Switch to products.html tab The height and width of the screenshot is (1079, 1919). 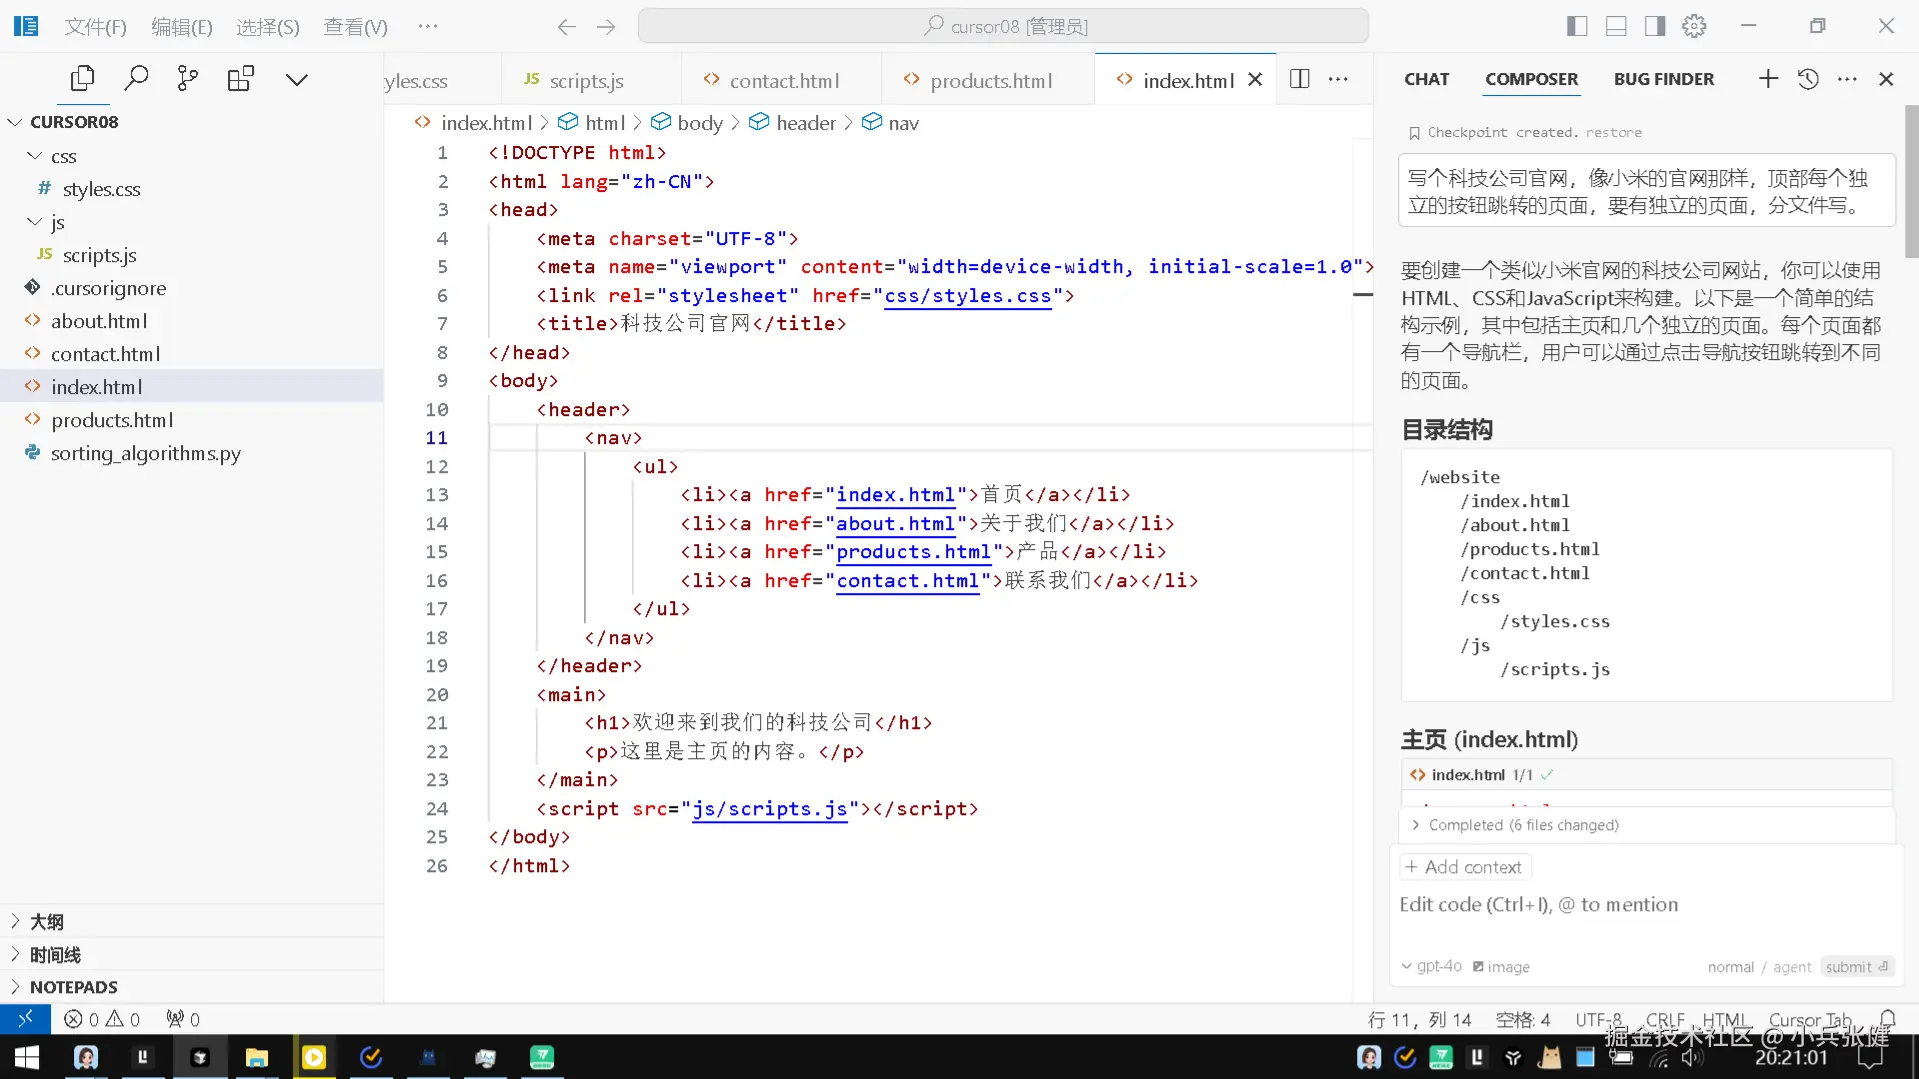[x=990, y=81]
